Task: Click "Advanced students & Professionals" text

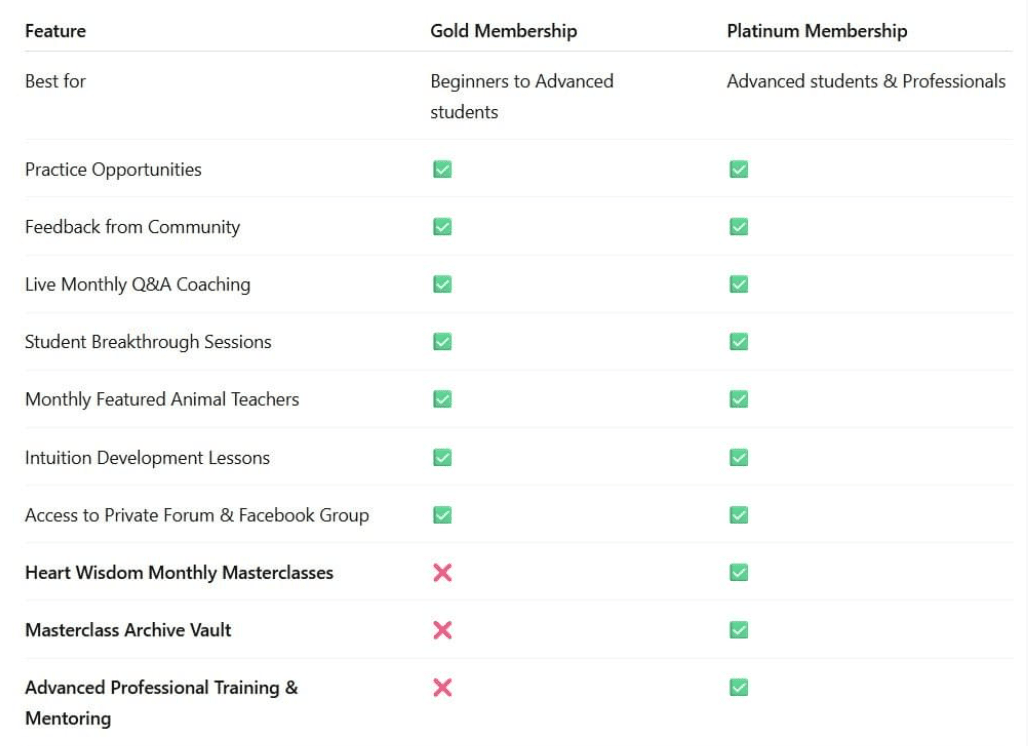Action: pos(866,81)
